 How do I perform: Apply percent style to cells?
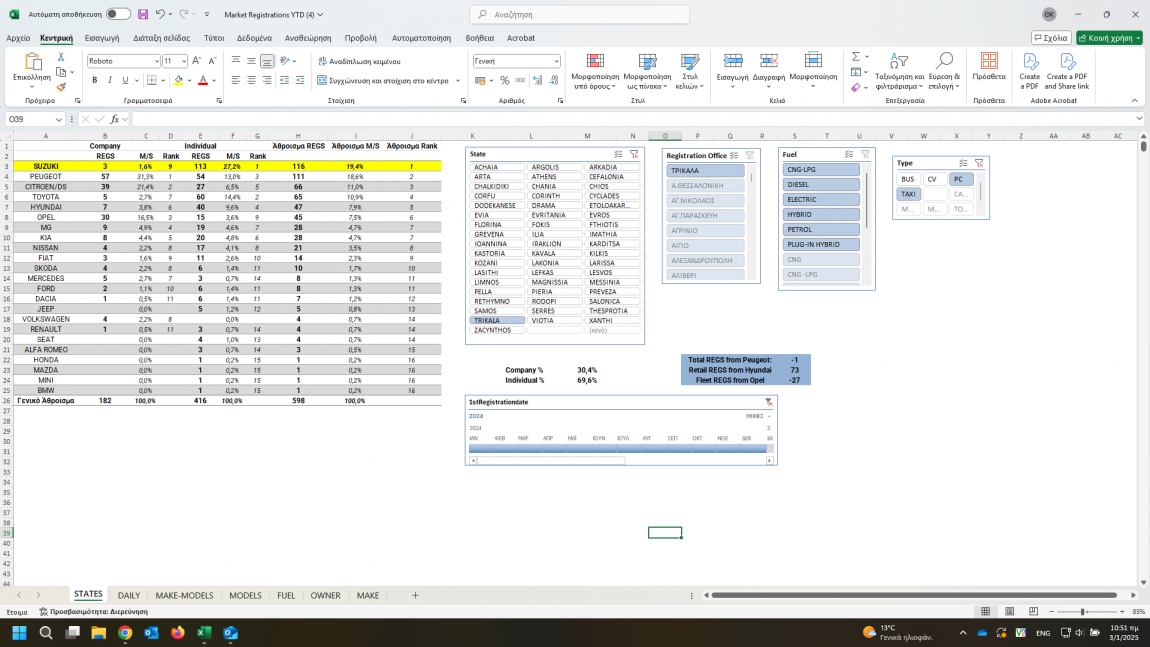tap(505, 80)
